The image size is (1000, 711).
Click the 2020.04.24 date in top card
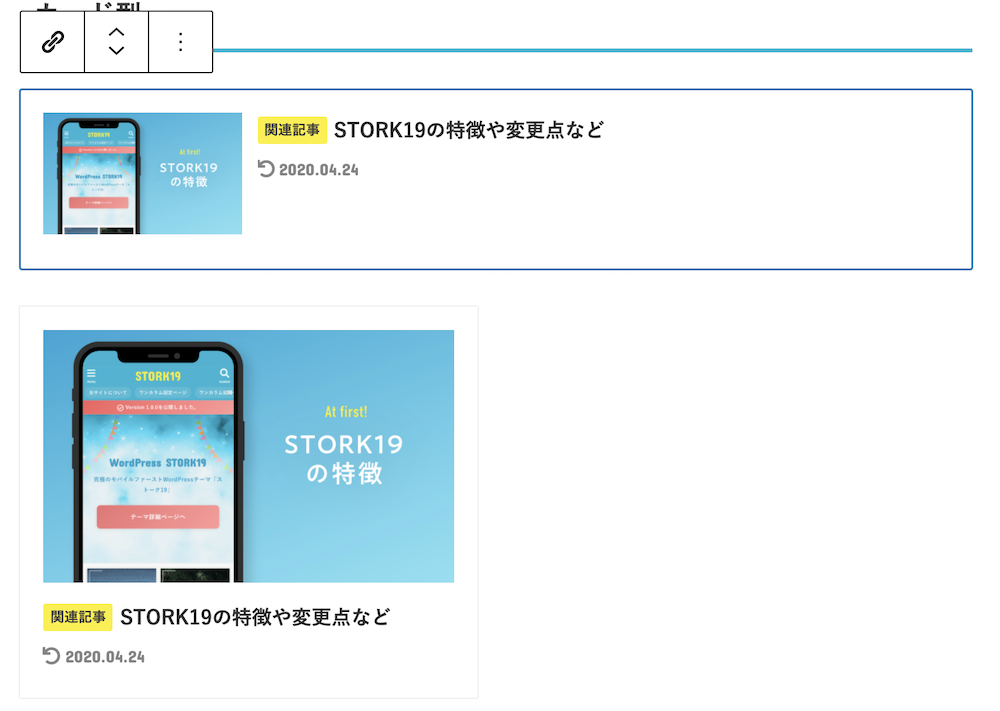[x=319, y=170]
